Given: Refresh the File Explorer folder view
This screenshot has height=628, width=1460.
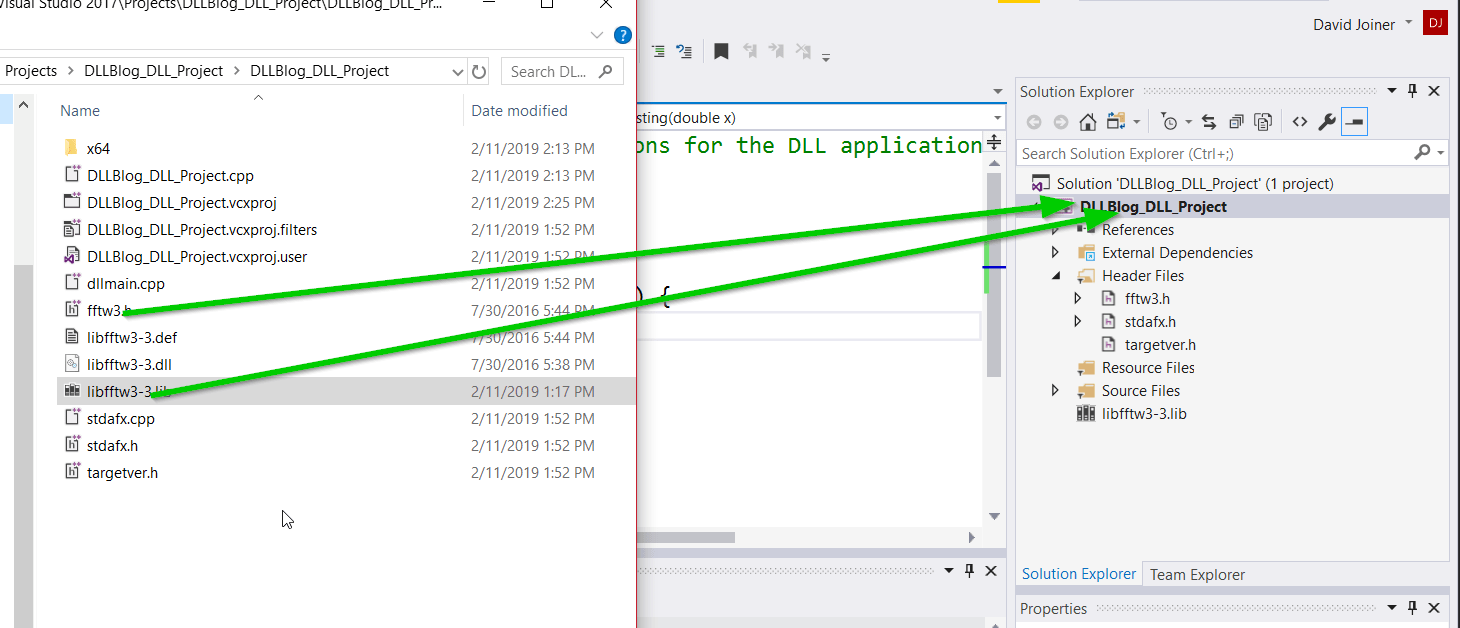Looking at the screenshot, I should click(479, 71).
